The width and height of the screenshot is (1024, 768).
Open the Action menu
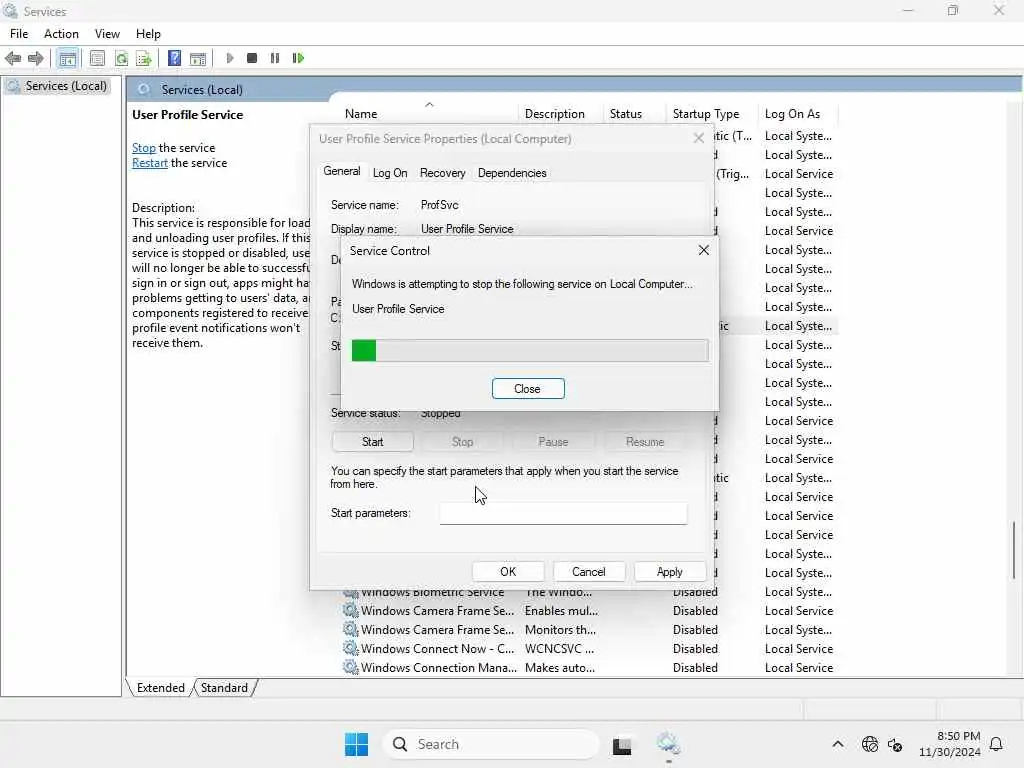(61, 34)
